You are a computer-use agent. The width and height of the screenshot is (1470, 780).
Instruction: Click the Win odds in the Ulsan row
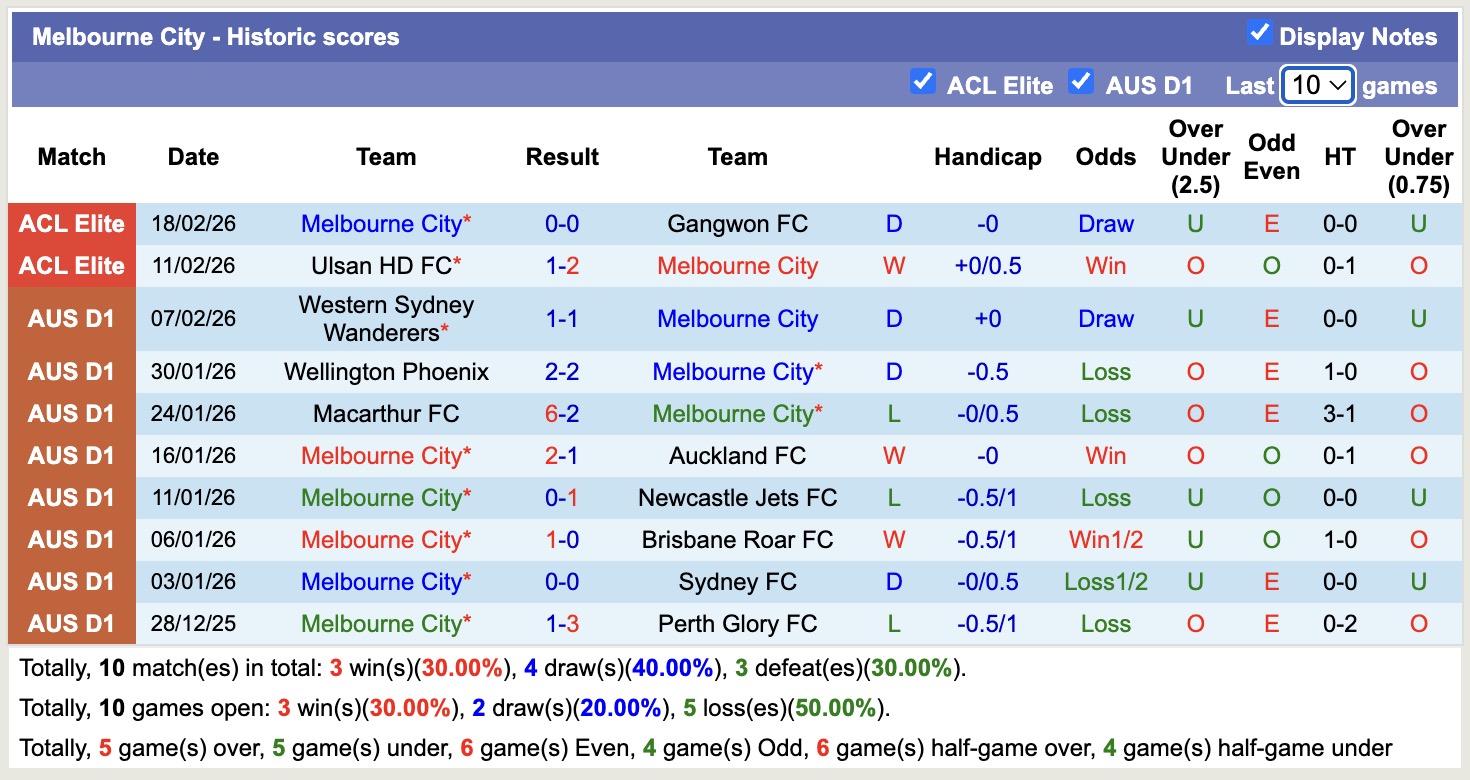pos(1105,265)
